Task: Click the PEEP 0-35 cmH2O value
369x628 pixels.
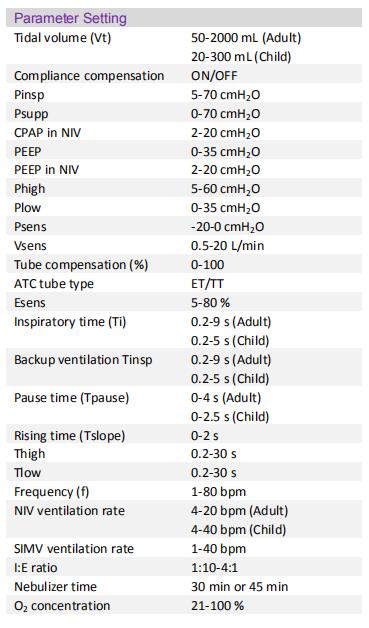Action: click(x=226, y=152)
